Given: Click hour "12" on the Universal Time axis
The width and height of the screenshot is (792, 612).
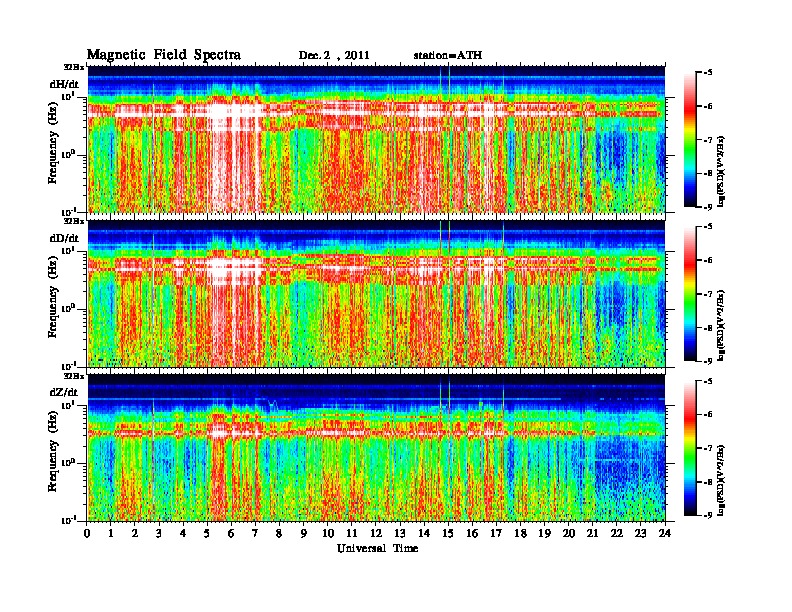Looking at the screenshot, I should (376, 533).
